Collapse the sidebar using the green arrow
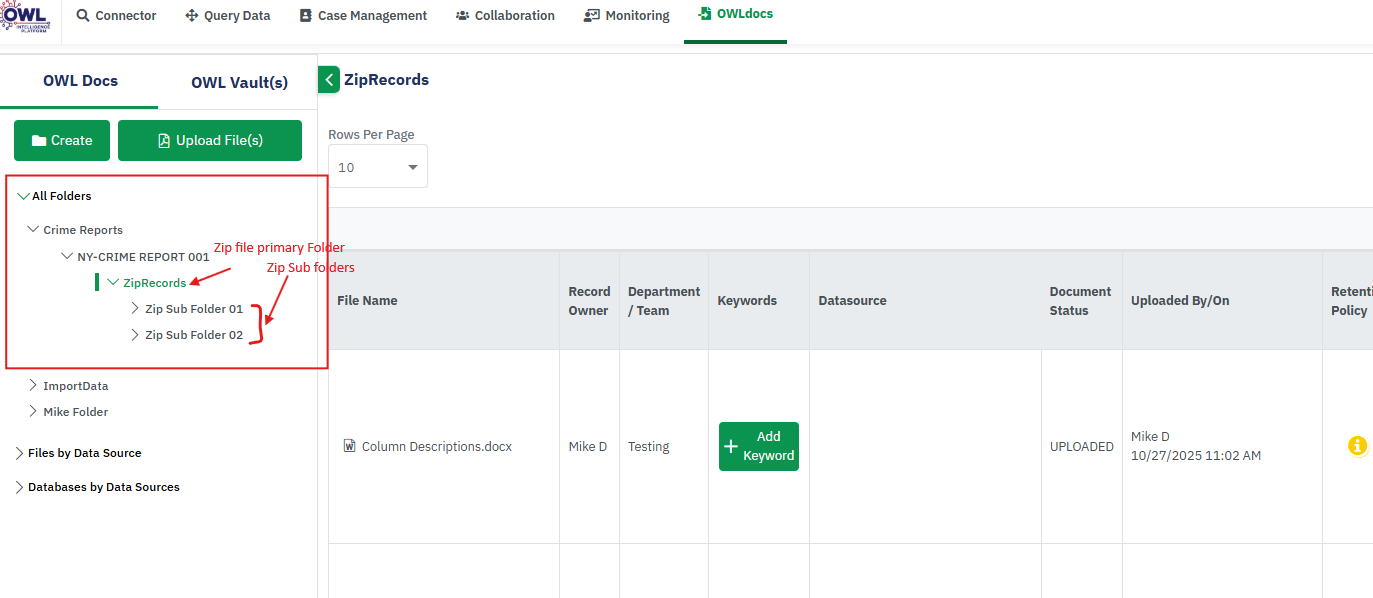Image resolution: width=1373 pixels, height=598 pixels. [x=329, y=80]
